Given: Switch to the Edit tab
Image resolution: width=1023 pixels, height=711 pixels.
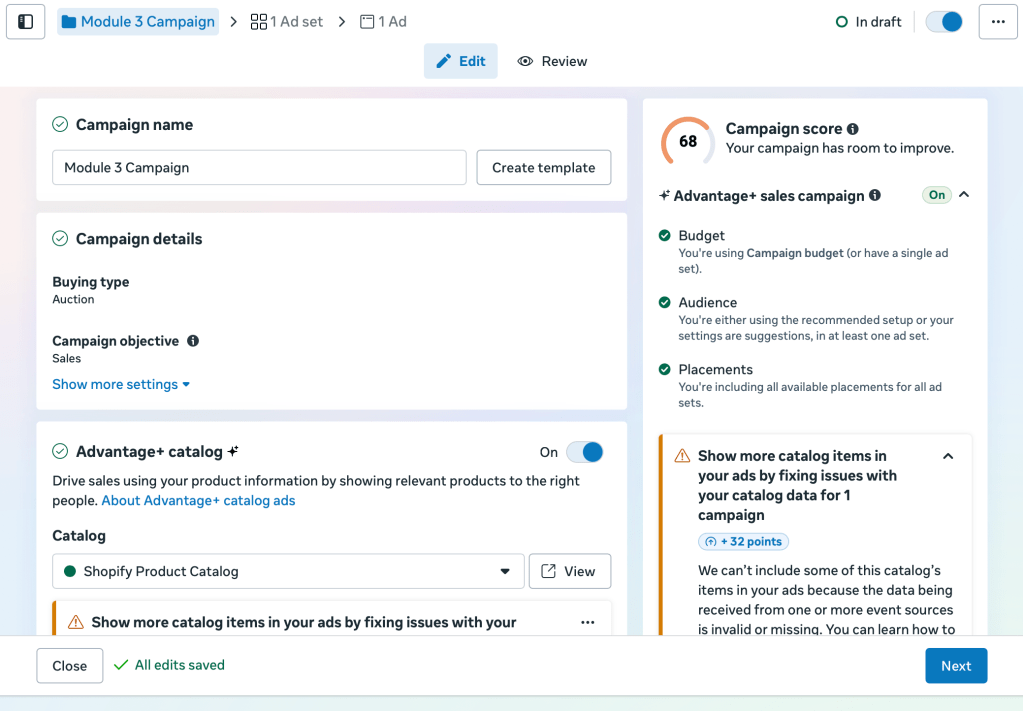Looking at the screenshot, I should 461,61.
